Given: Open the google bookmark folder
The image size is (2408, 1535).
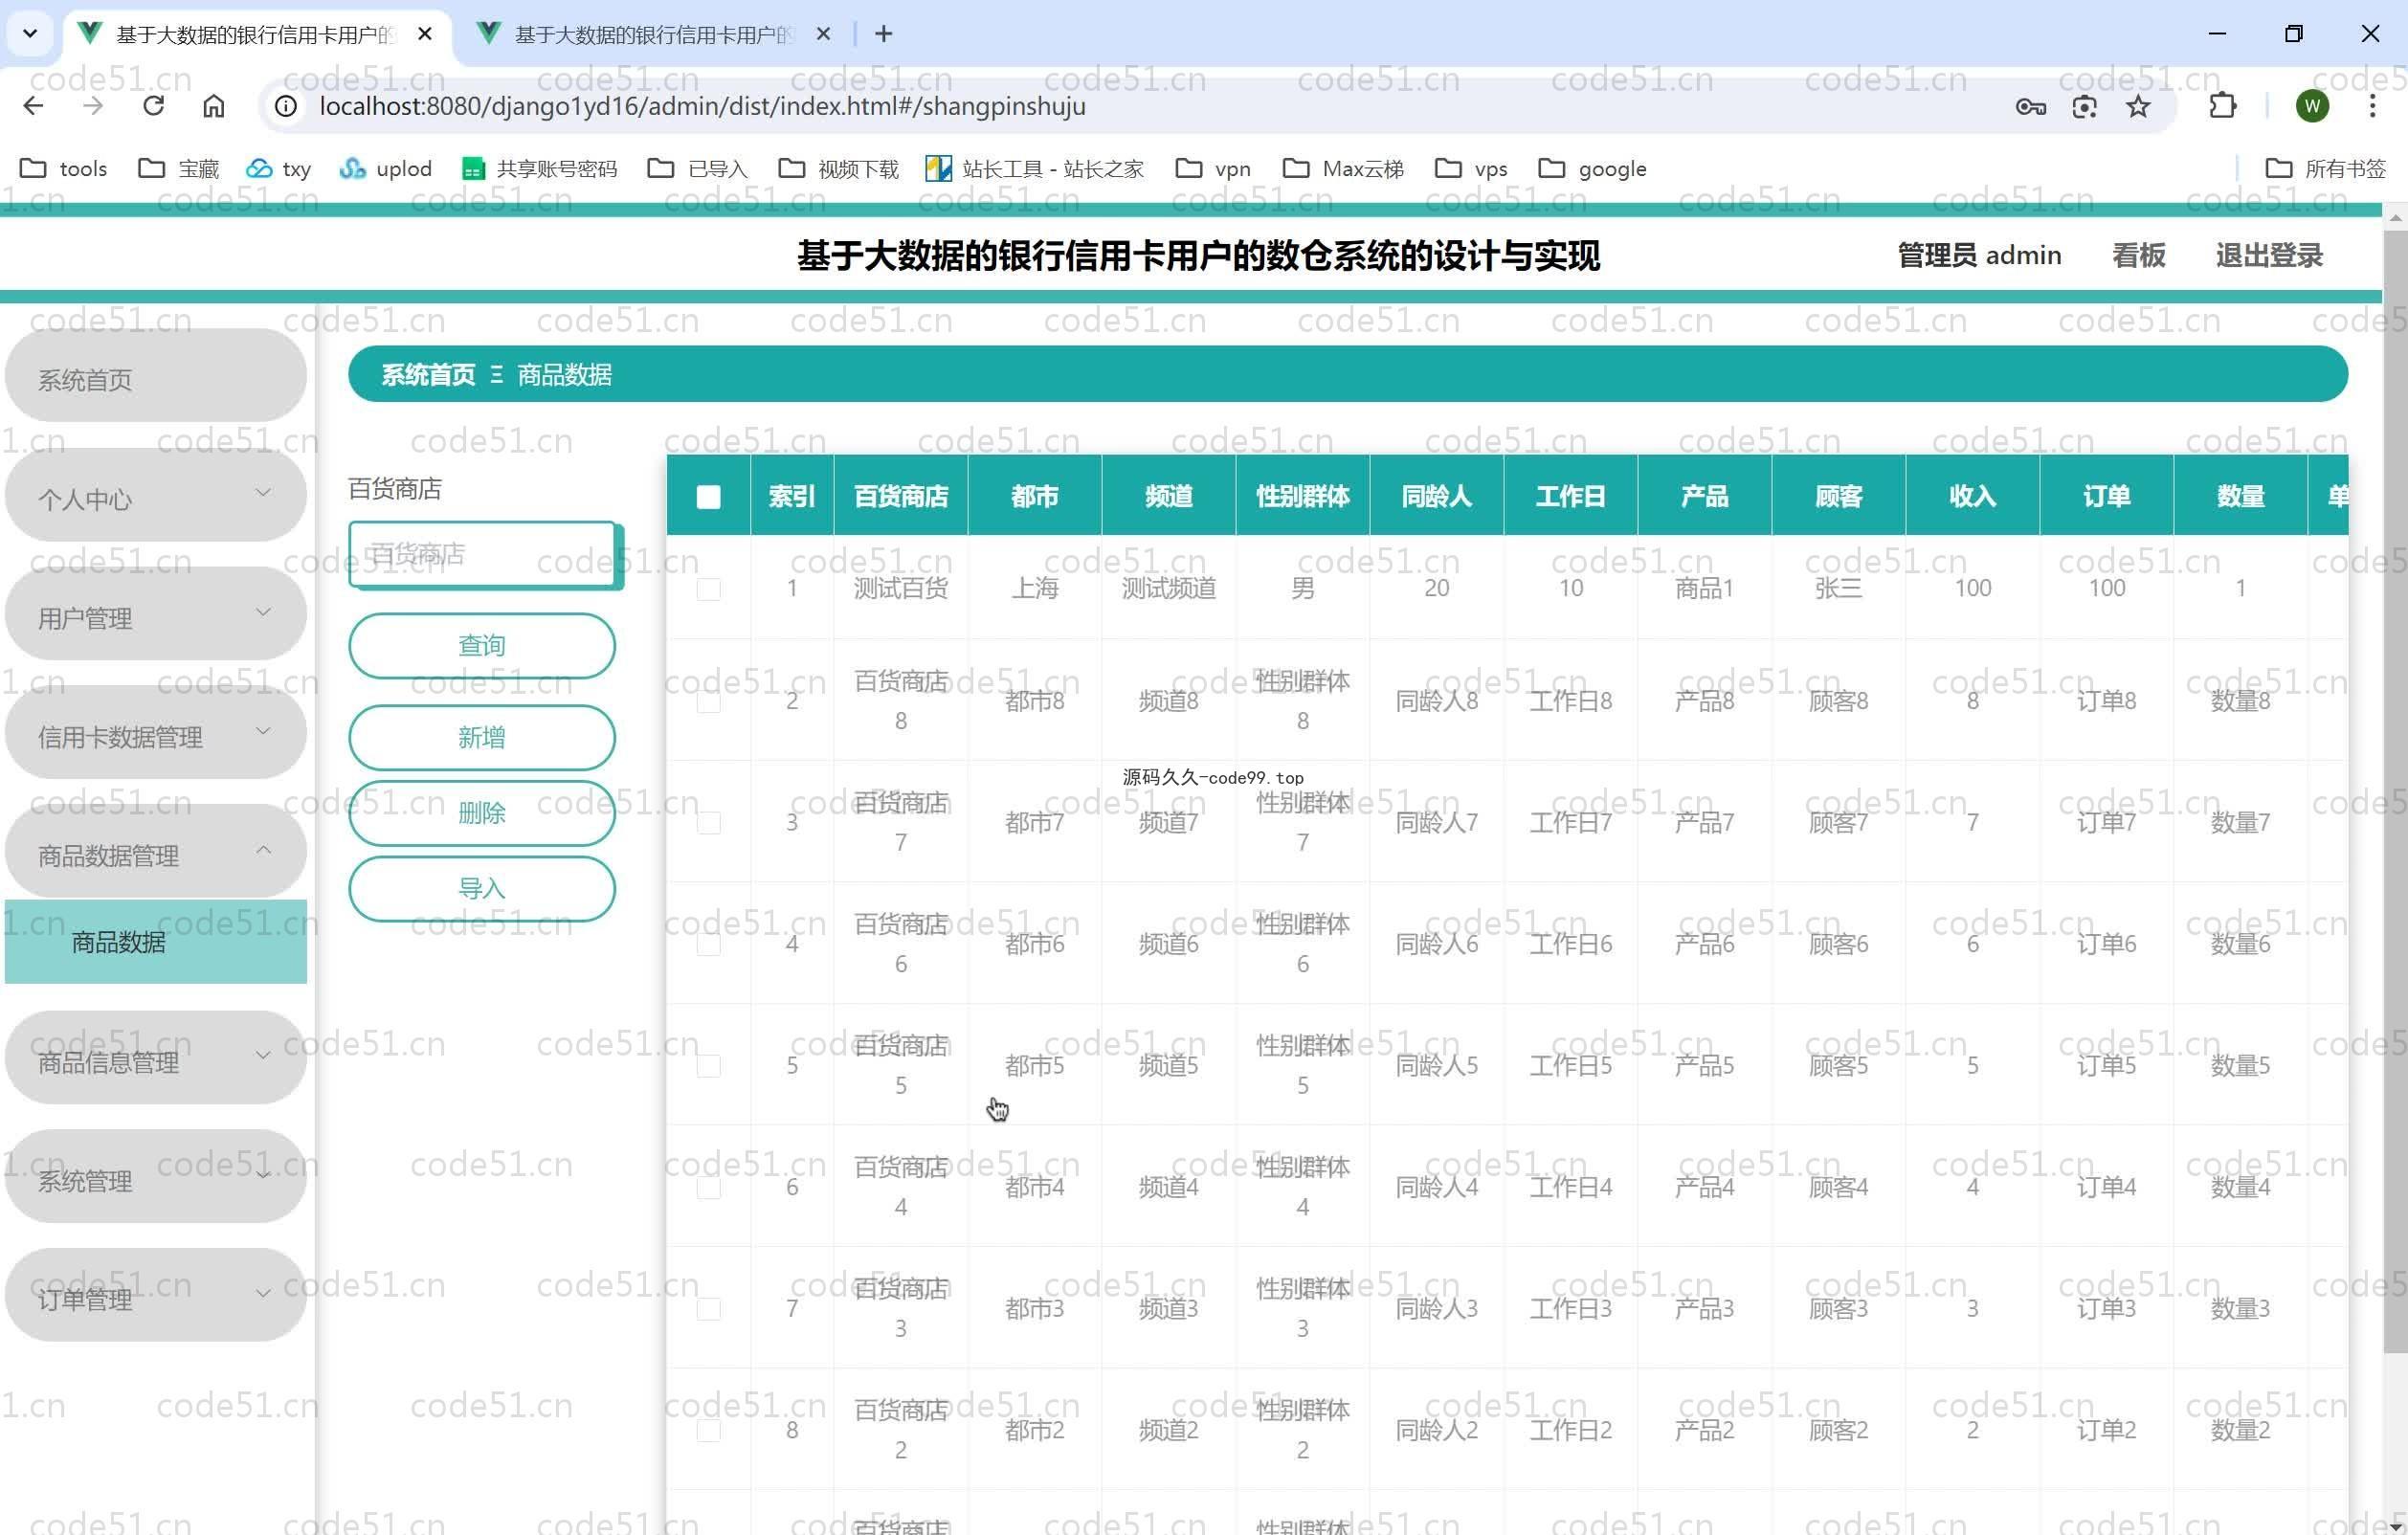Looking at the screenshot, I should click(1592, 168).
